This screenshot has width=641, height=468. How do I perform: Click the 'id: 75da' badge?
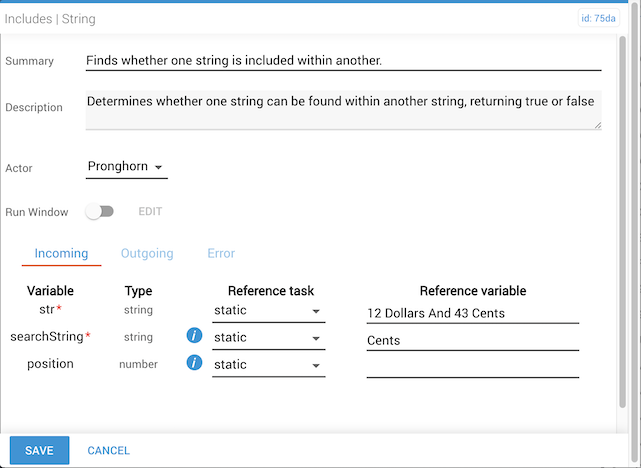pos(599,18)
